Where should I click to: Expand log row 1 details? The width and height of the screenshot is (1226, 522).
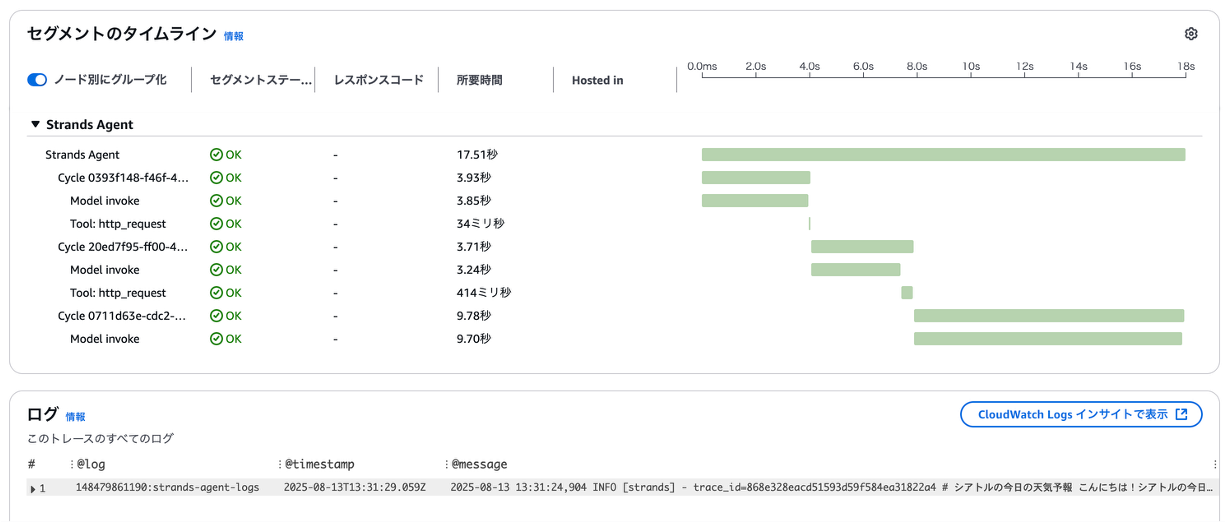pos(32,488)
